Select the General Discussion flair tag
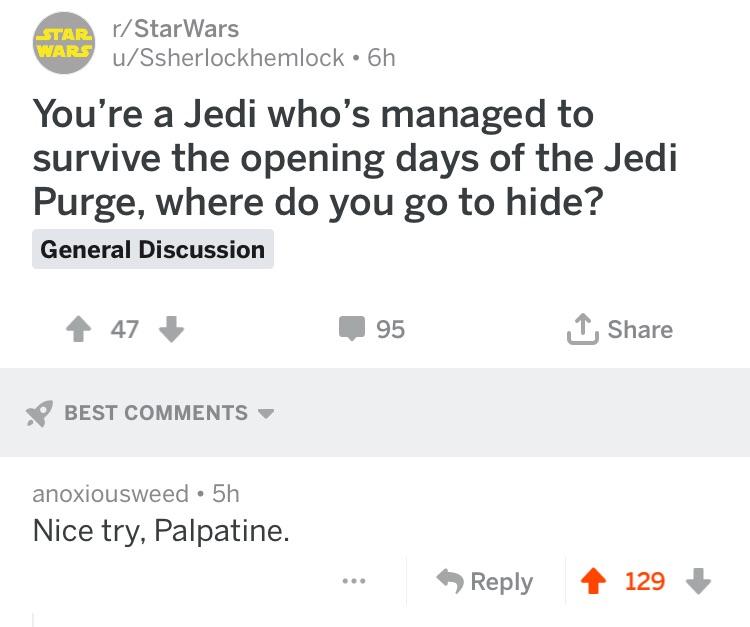Screen dimensions: 750x627 (152, 249)
